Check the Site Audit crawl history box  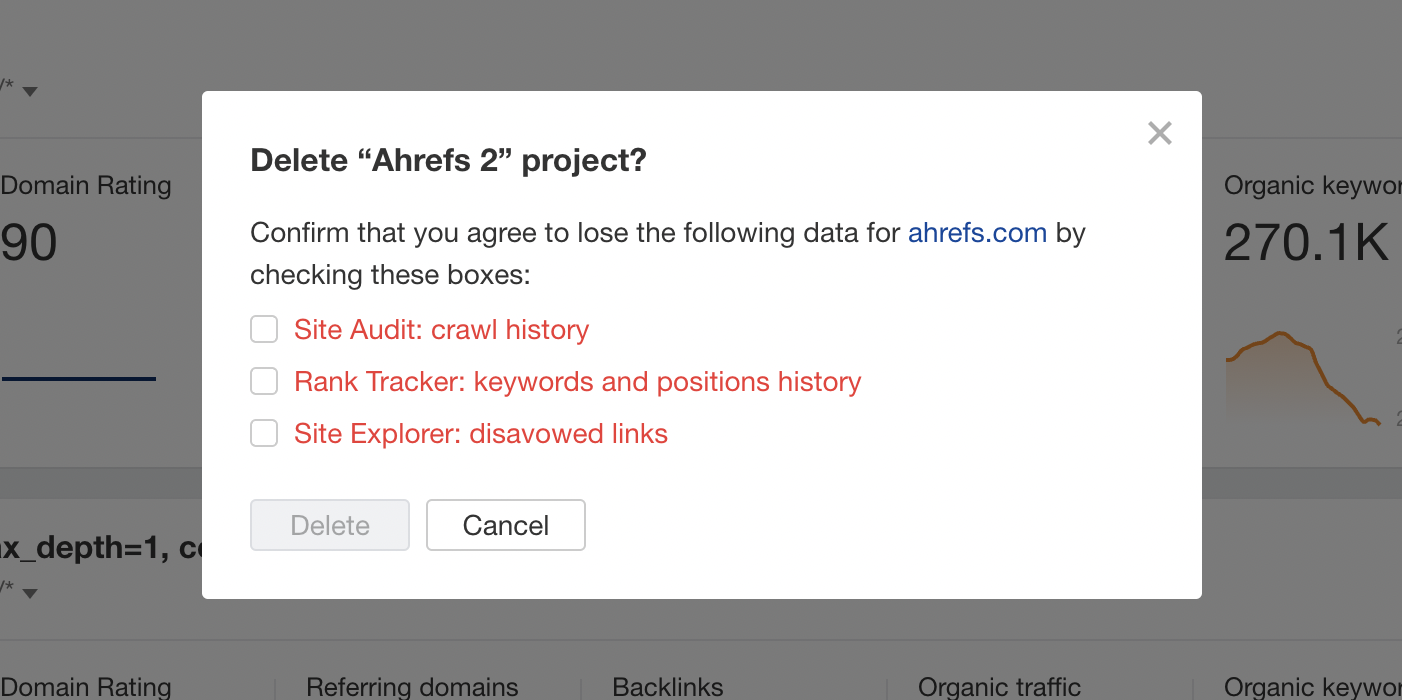[264, 329]
